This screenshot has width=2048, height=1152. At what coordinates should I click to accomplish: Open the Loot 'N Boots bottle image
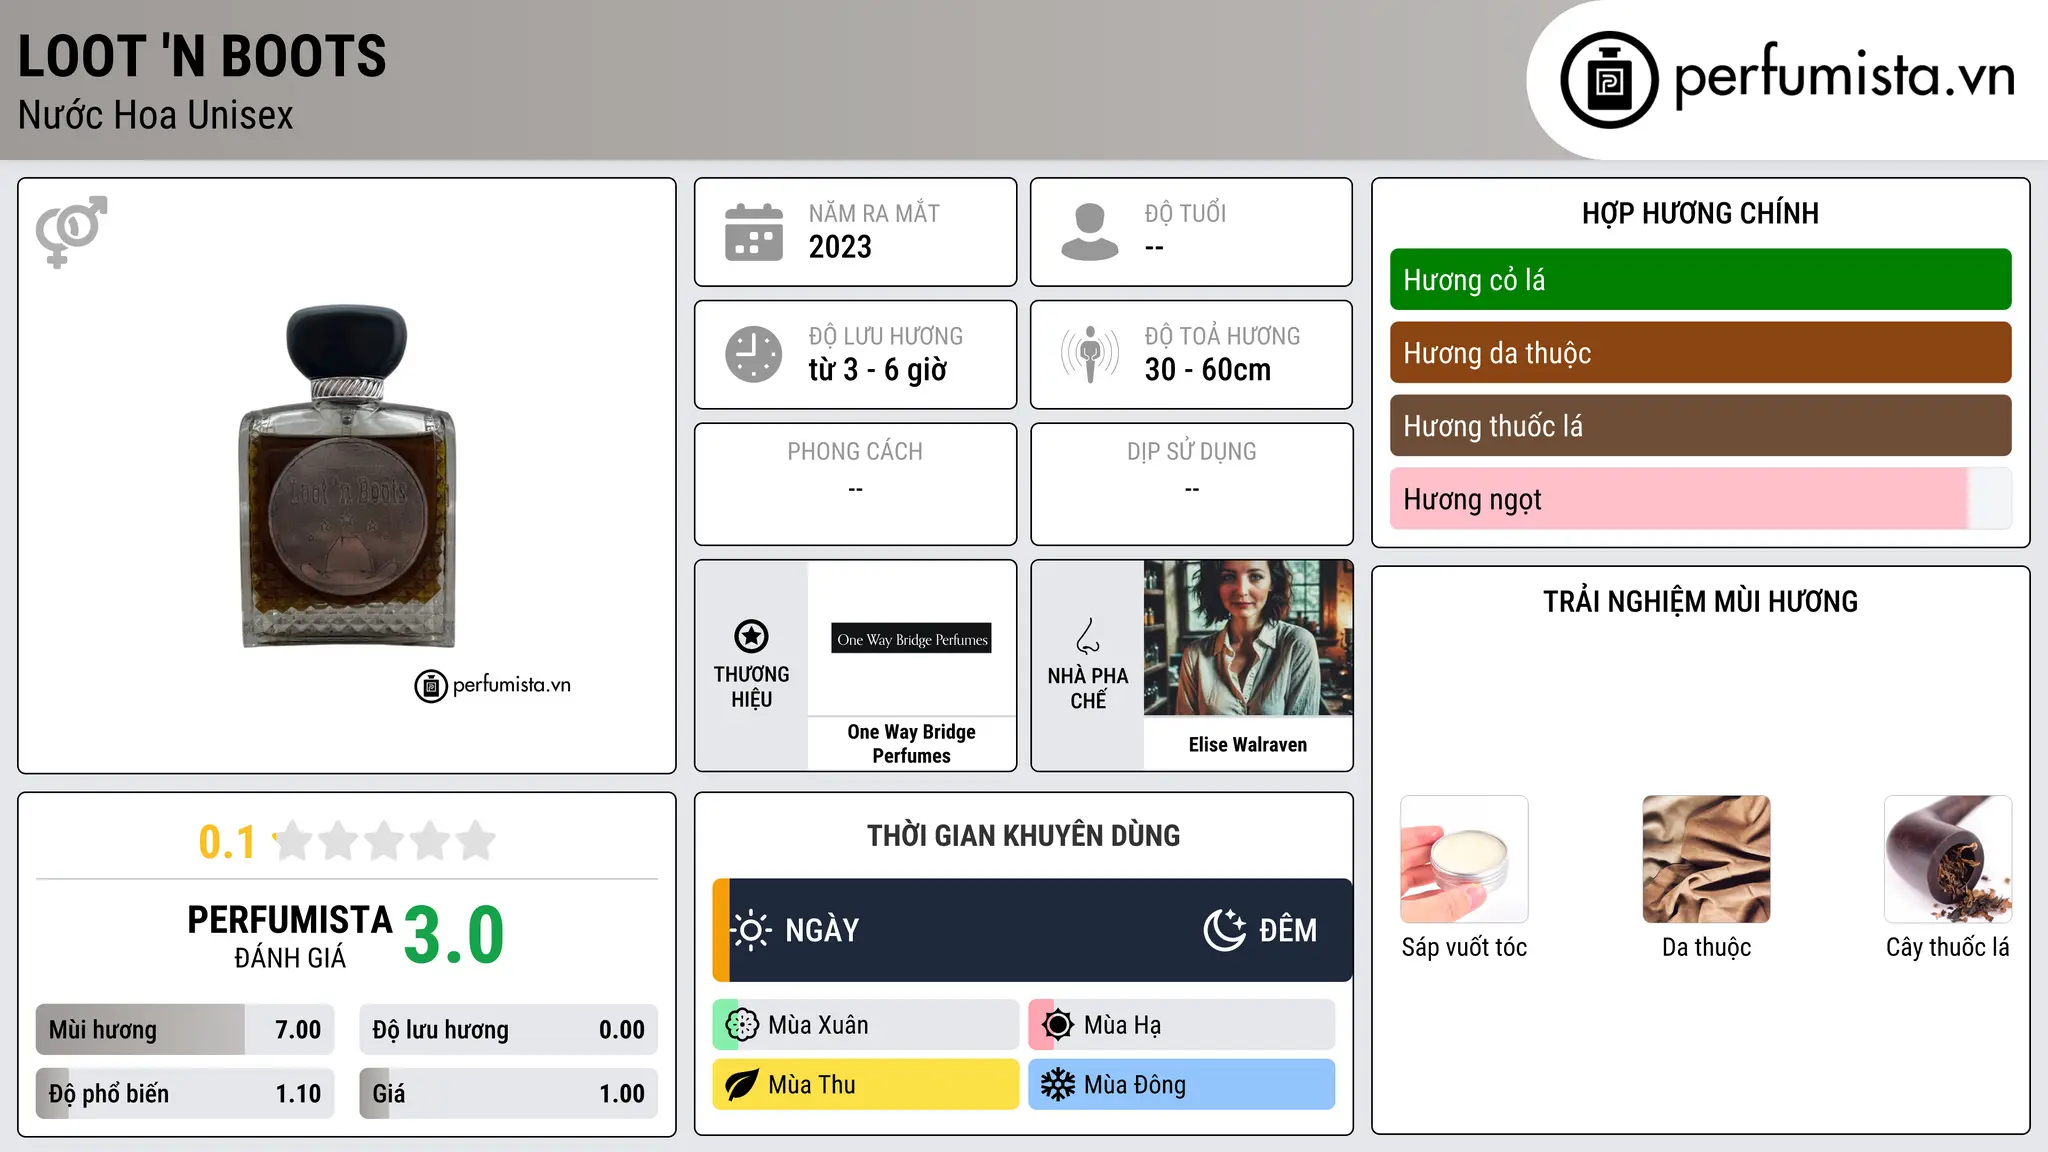tap(347, 476)
